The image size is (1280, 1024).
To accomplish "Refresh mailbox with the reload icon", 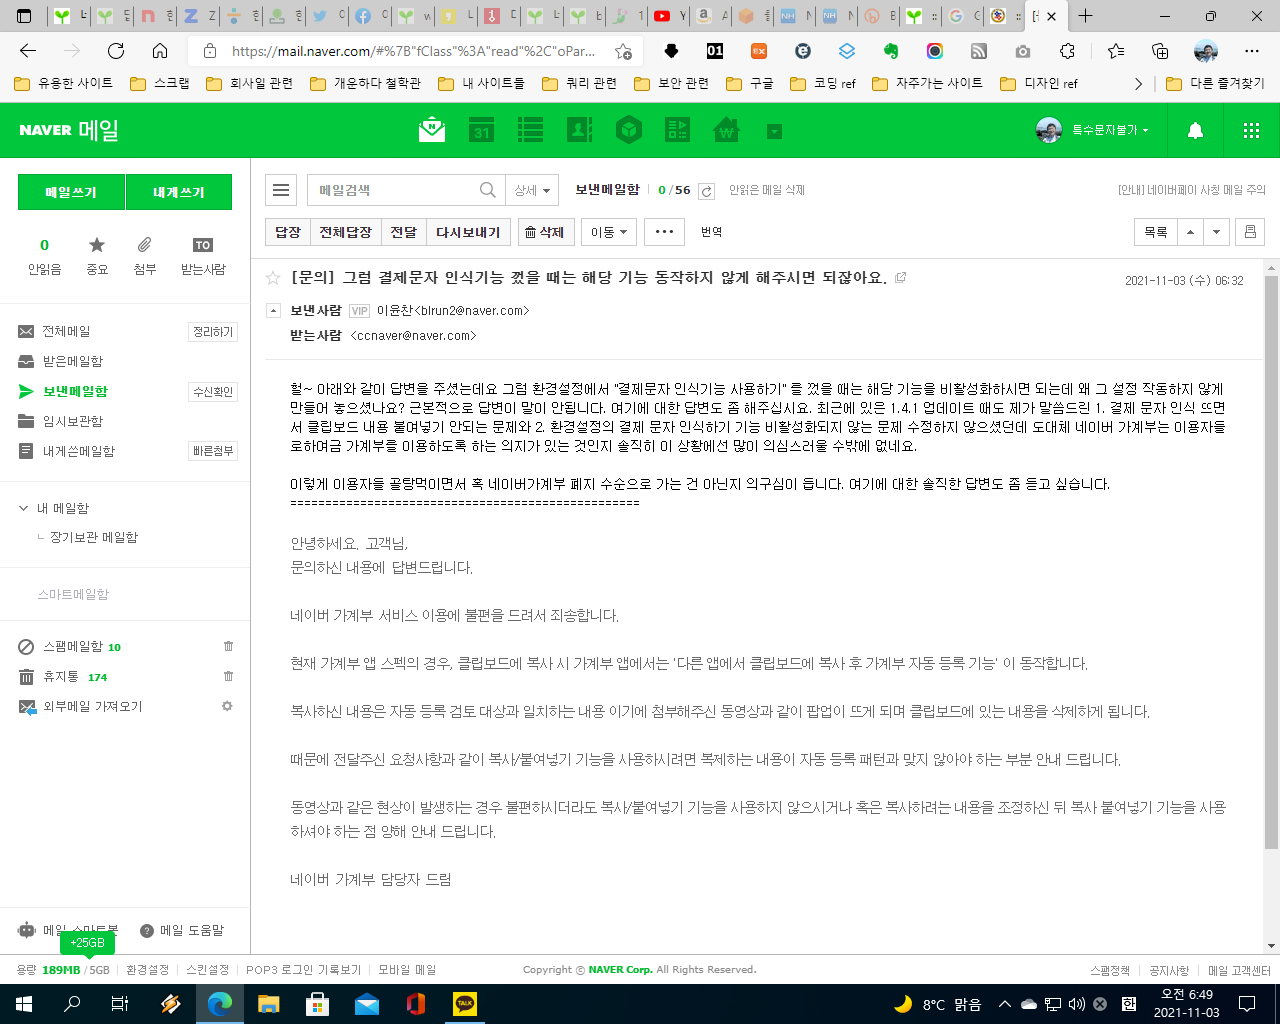I will (x=706, y=191).
